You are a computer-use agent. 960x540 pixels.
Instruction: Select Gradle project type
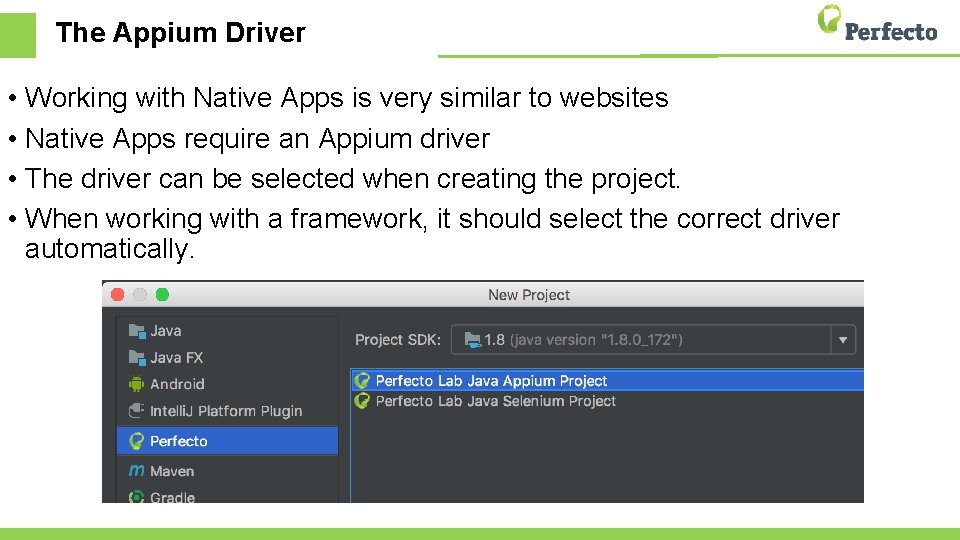(x=227, y=497)
